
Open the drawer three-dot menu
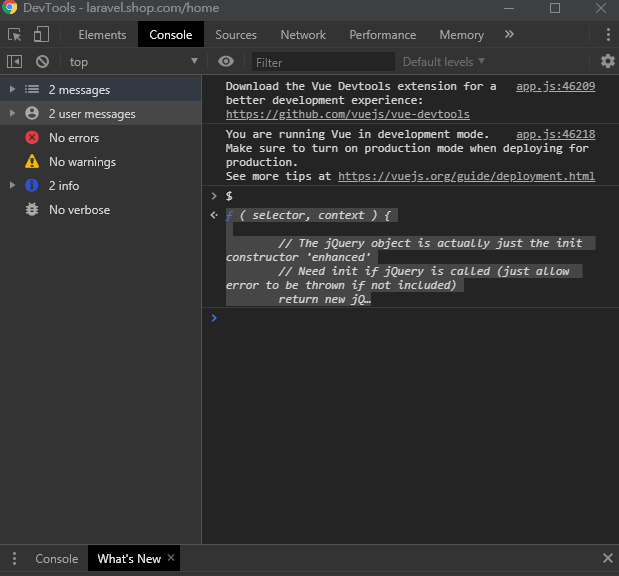[x=14, y=558]
